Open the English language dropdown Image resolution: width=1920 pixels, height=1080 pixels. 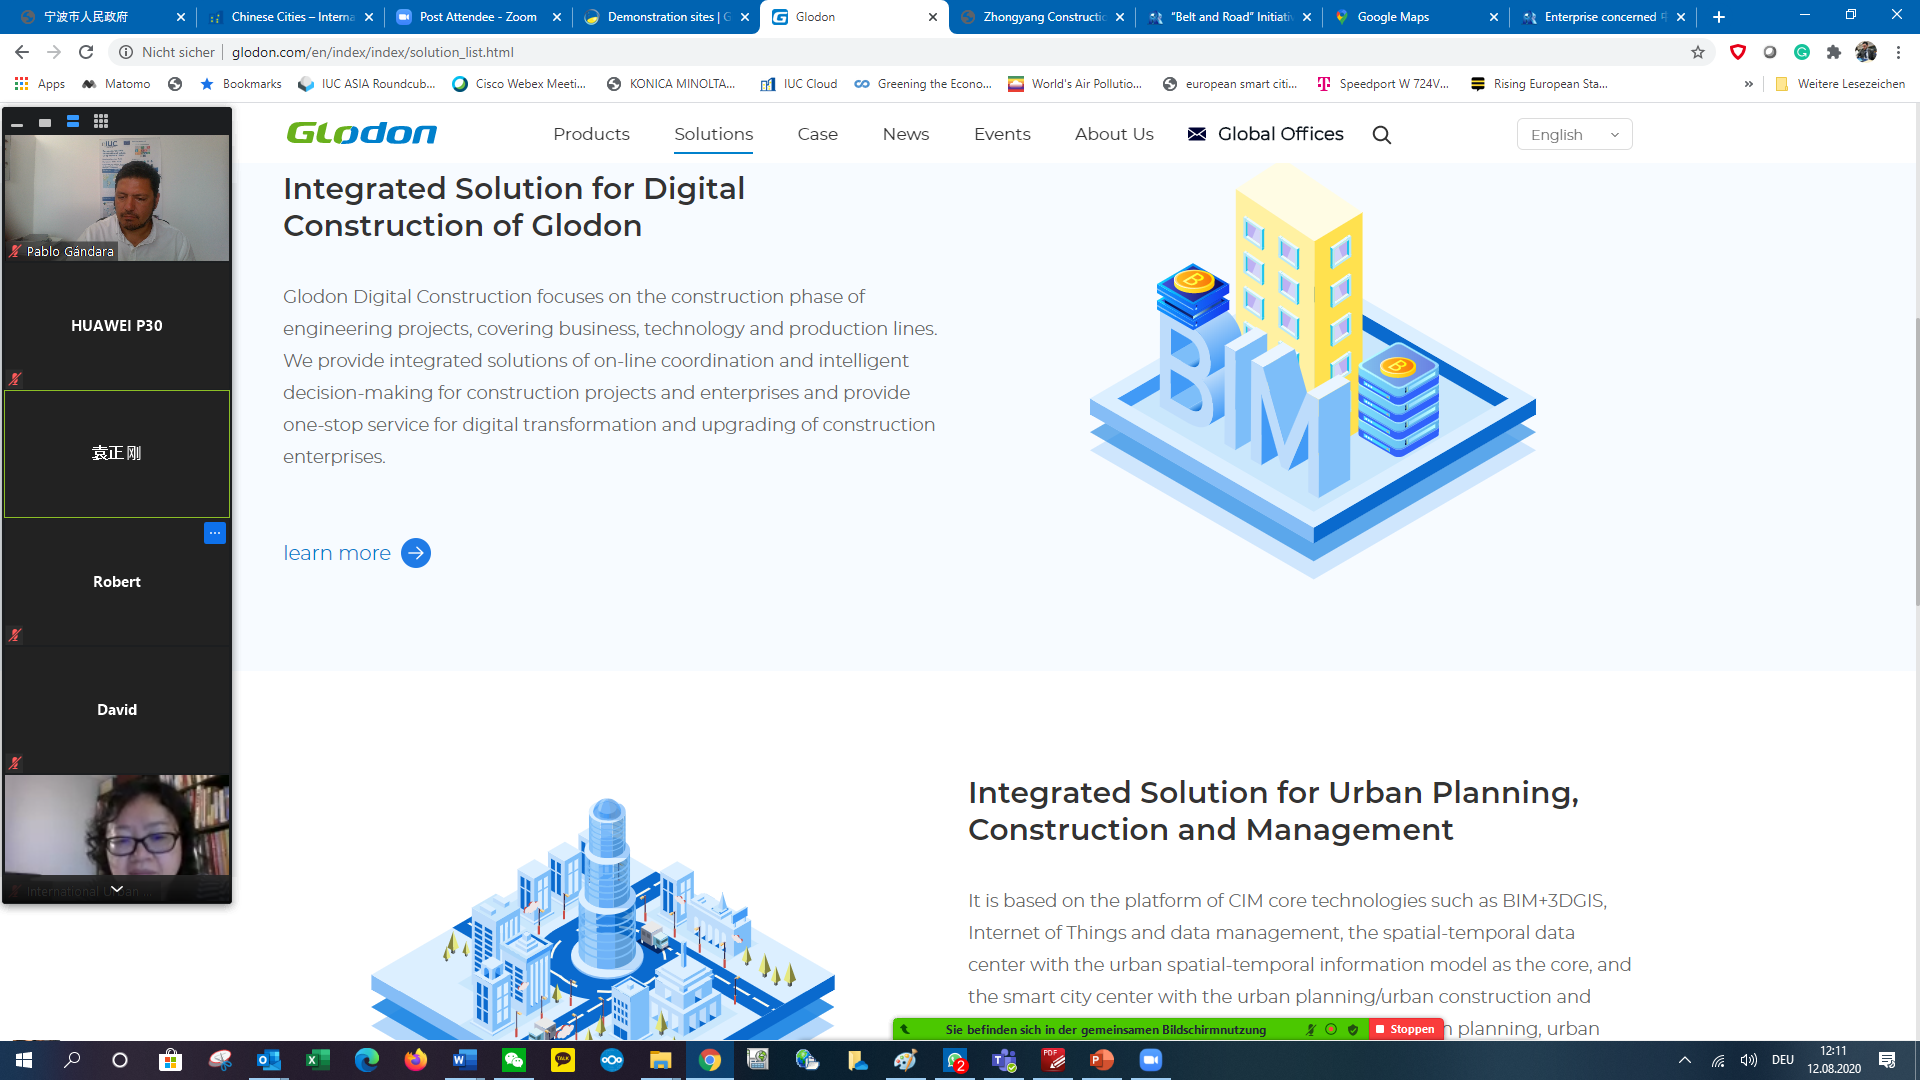tap(1574, 134)
